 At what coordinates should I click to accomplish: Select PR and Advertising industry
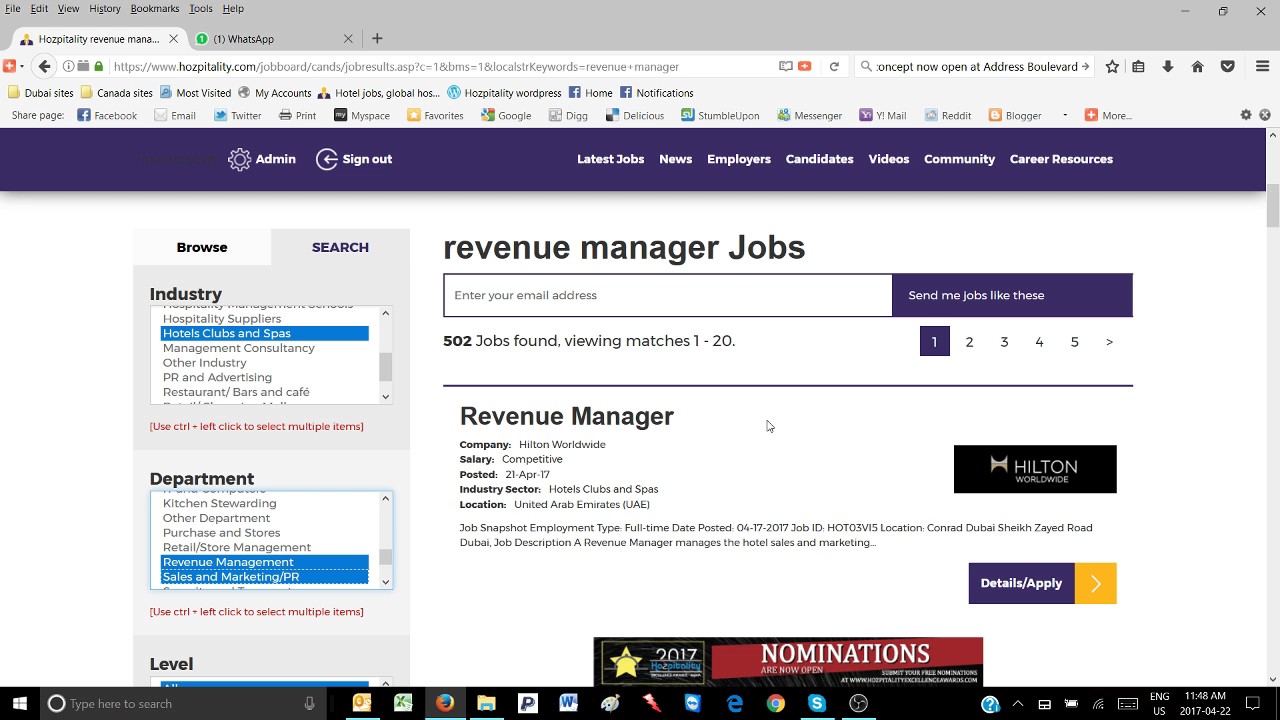click(x=265, y=377)
